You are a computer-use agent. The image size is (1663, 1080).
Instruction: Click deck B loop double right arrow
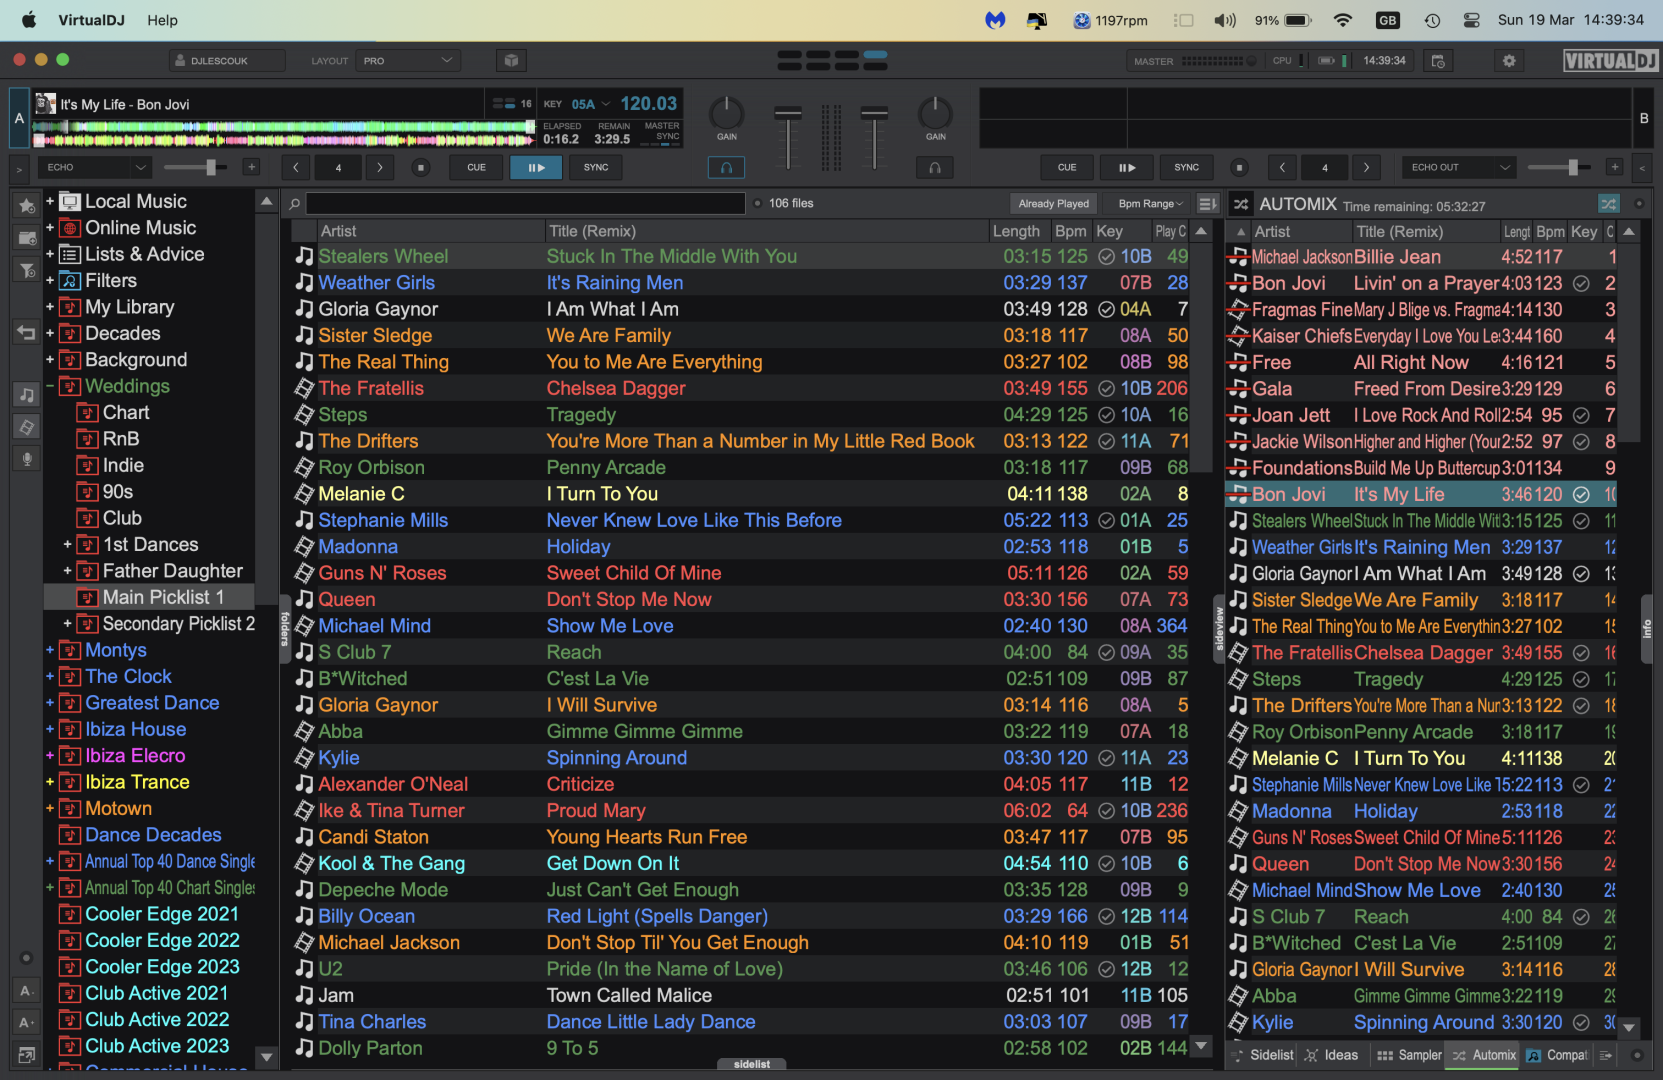coord(1366,167)
